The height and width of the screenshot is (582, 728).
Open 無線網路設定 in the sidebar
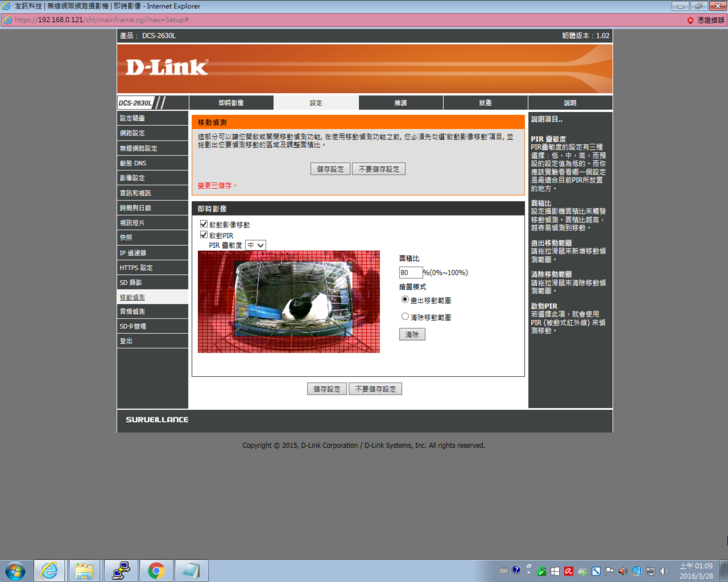coord(152,148)
